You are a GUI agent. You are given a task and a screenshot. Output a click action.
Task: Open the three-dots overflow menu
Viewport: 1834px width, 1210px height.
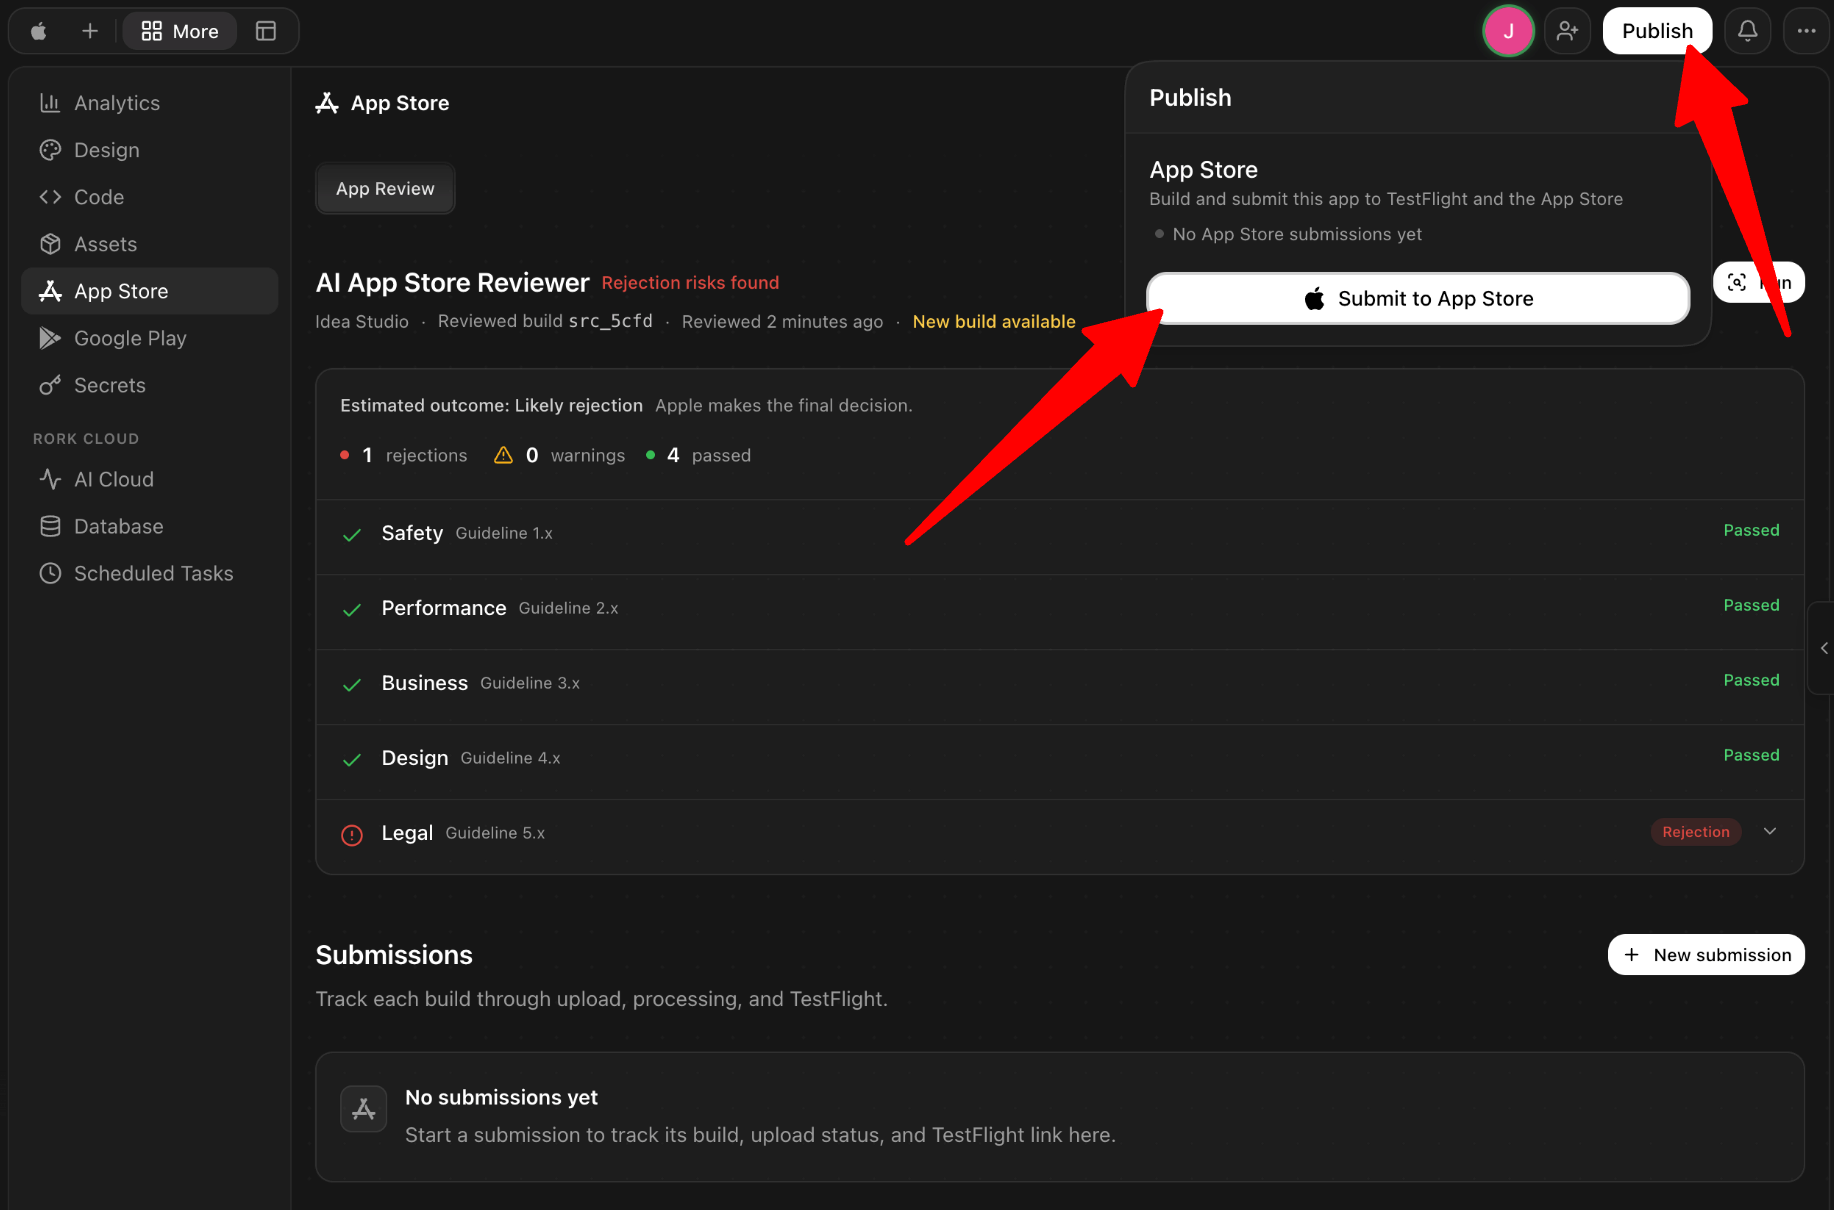pyautogui.click(x=1806, y=31)
